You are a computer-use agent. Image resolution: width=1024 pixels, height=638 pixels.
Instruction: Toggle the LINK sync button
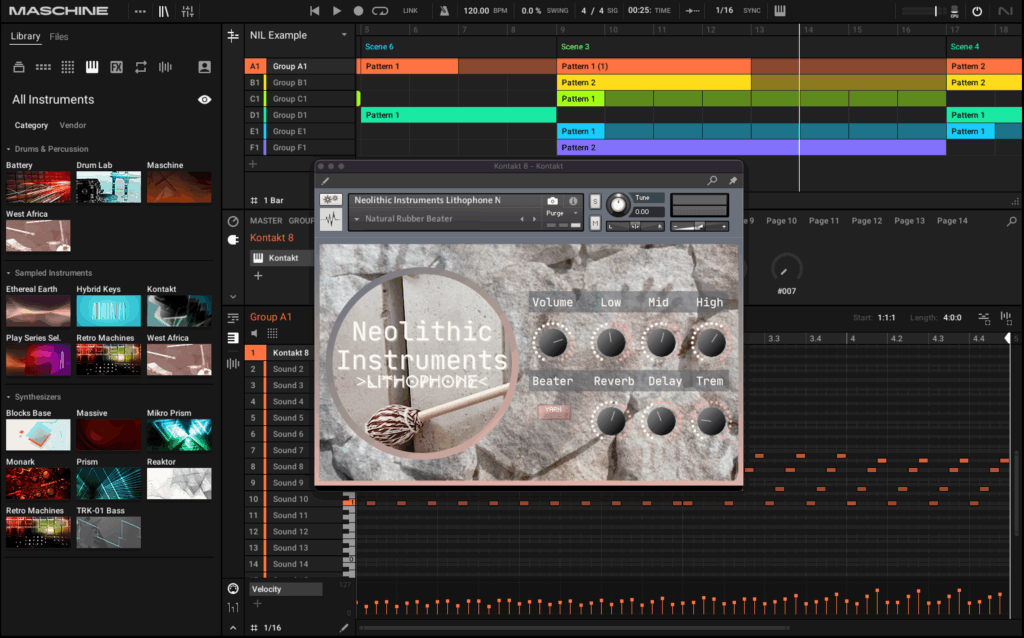[x=410, y=11]
